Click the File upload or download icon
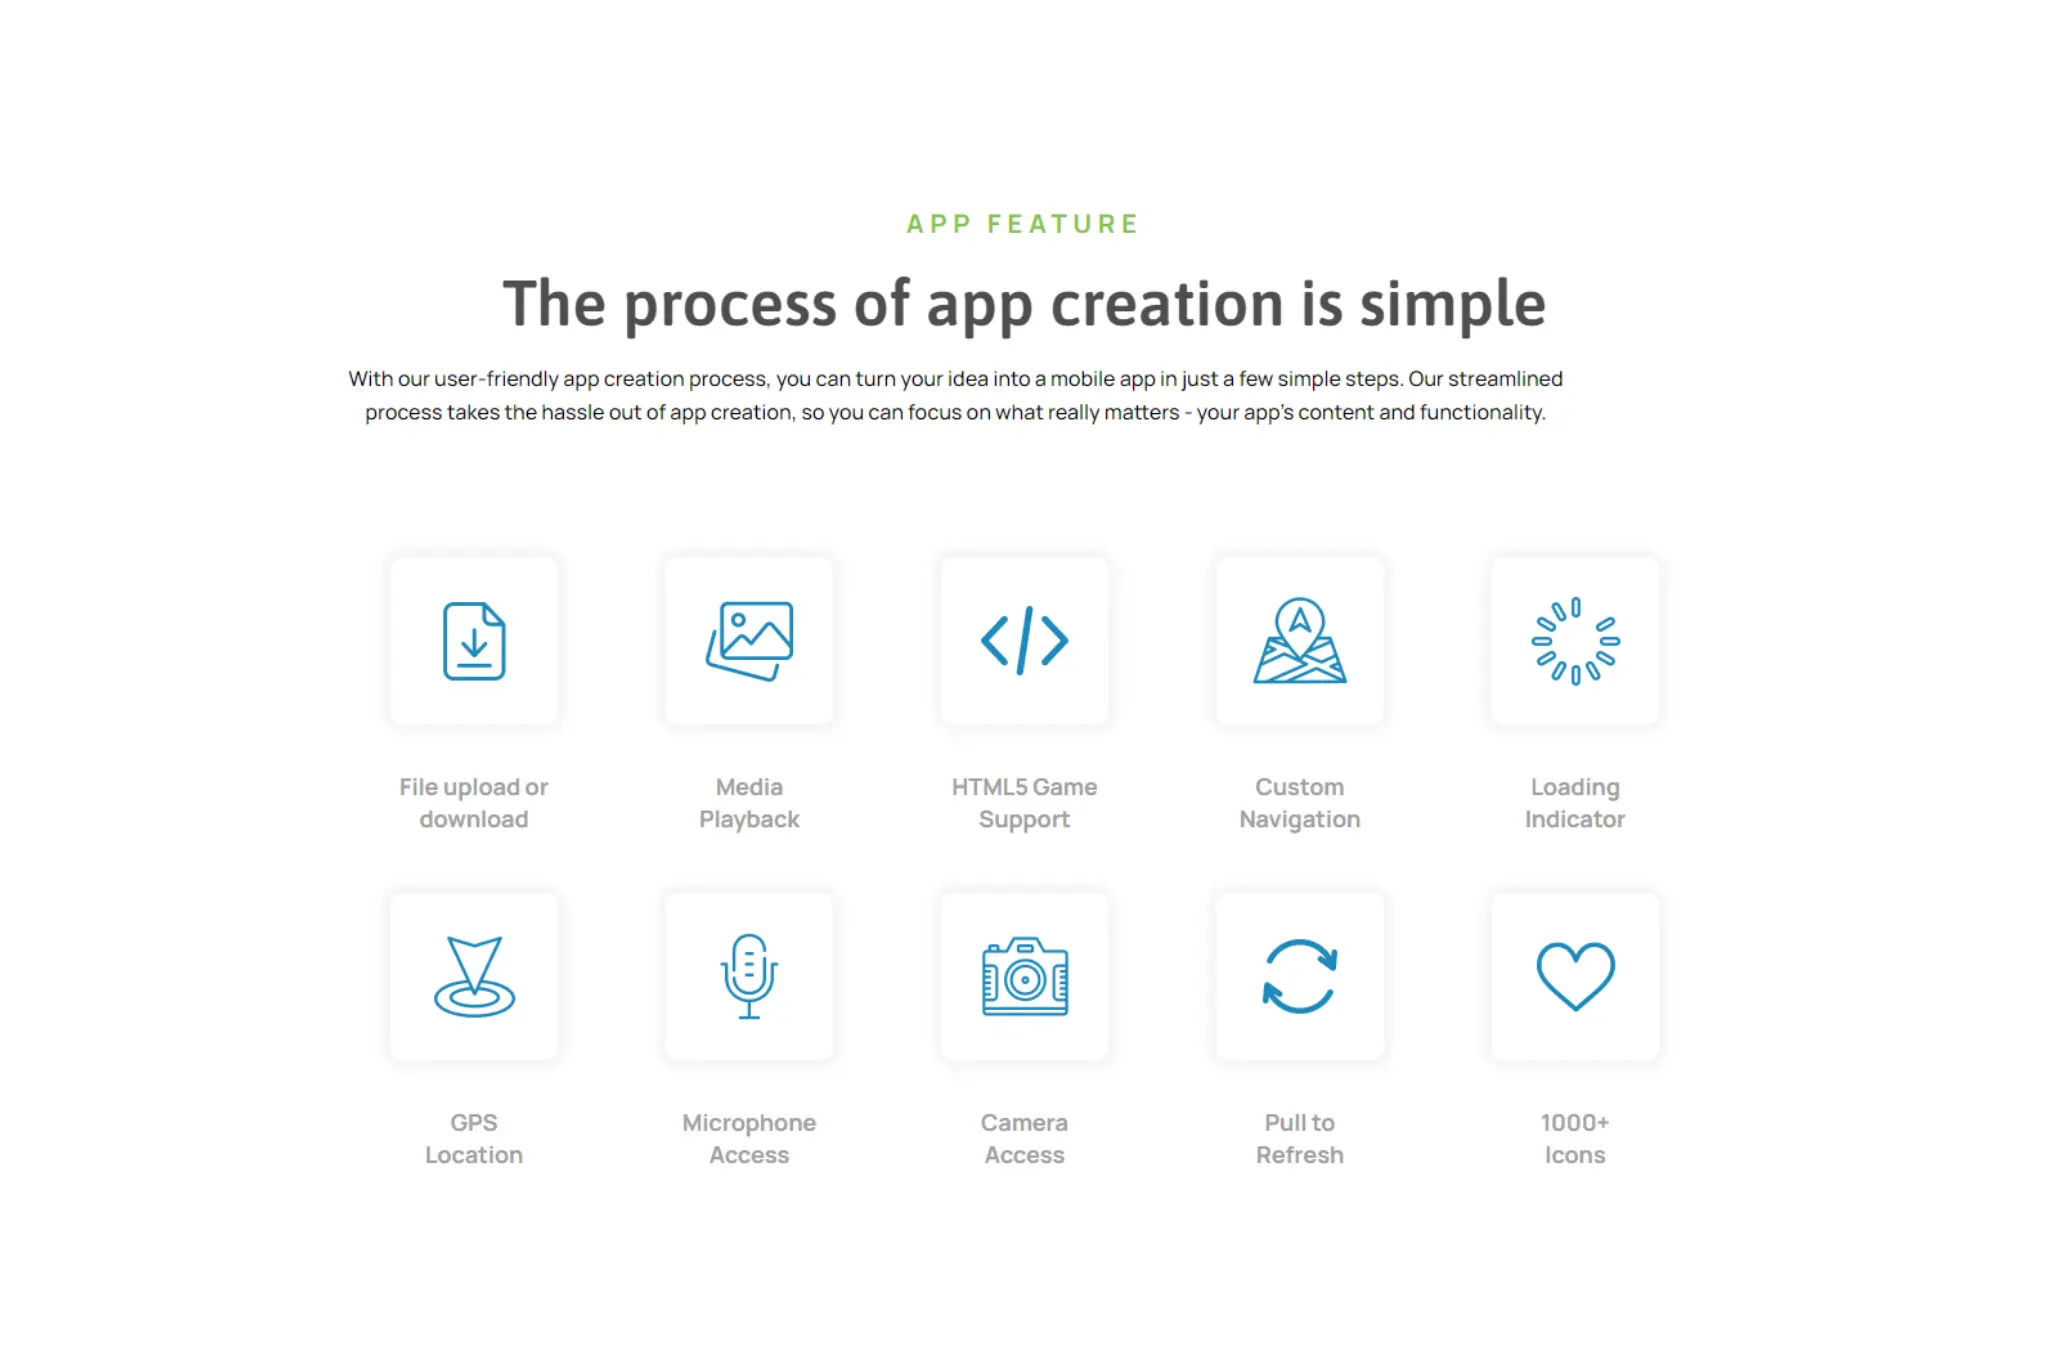The width and height of the screenshot is (2048, 1365). click(474, 640)
